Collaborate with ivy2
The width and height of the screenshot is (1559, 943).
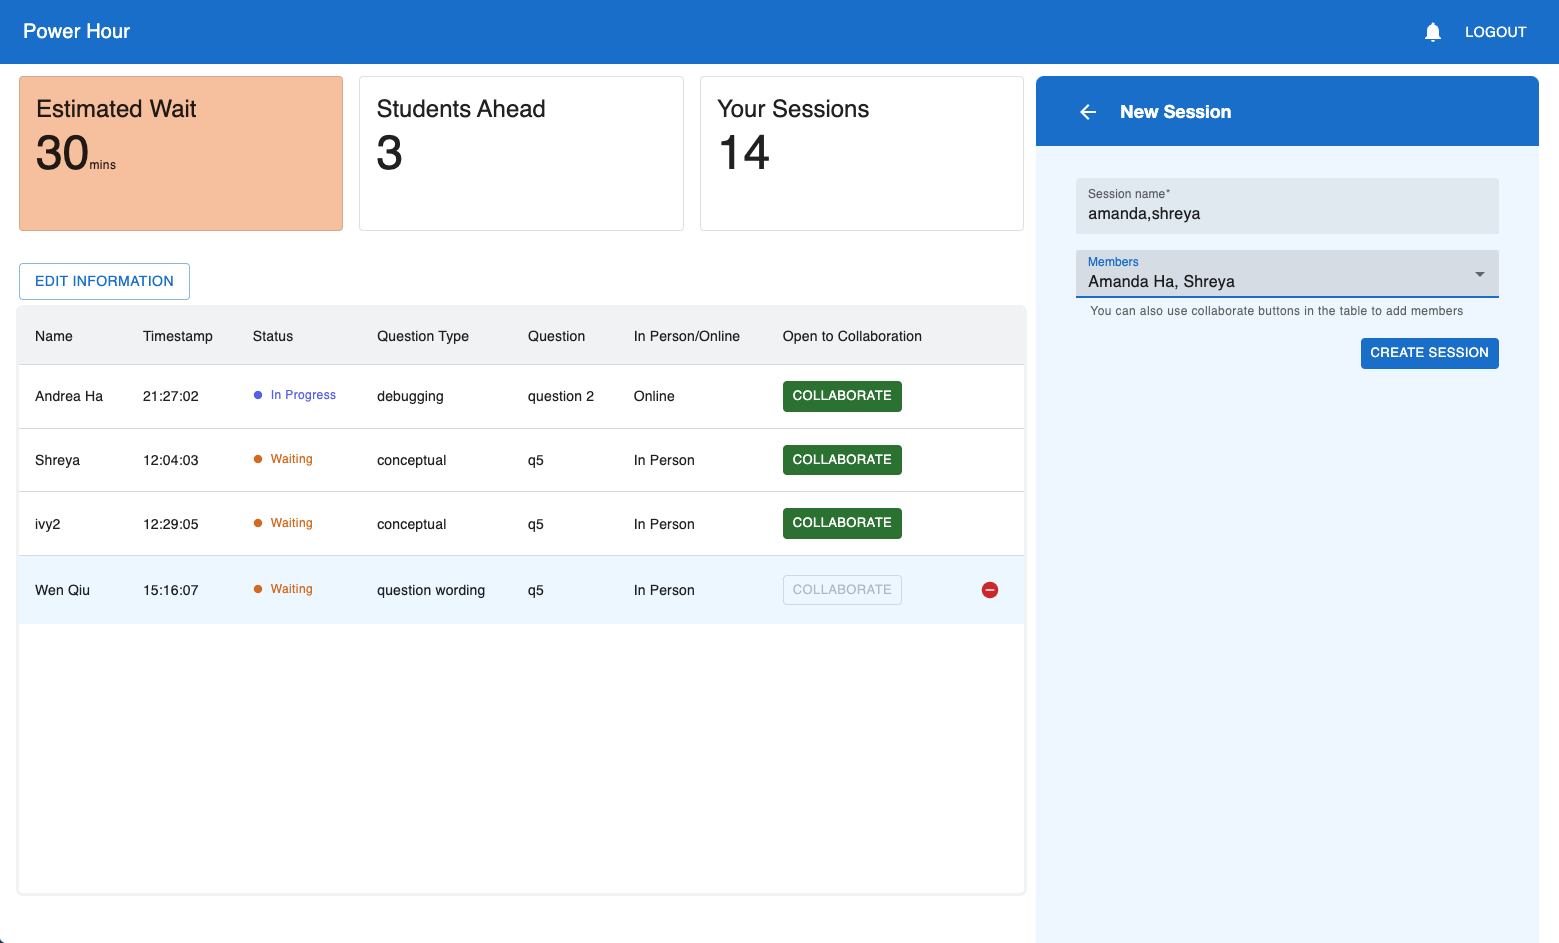pyautogui.click(x=842, y=523)
